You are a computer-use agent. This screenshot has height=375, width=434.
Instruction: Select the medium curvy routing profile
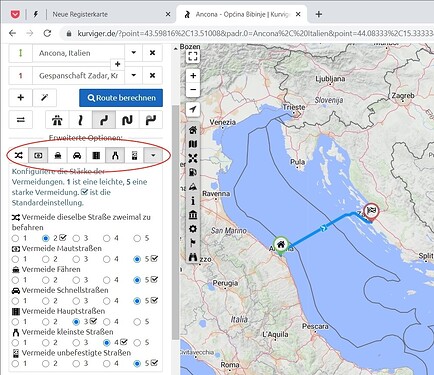click(x=104, y=120)
